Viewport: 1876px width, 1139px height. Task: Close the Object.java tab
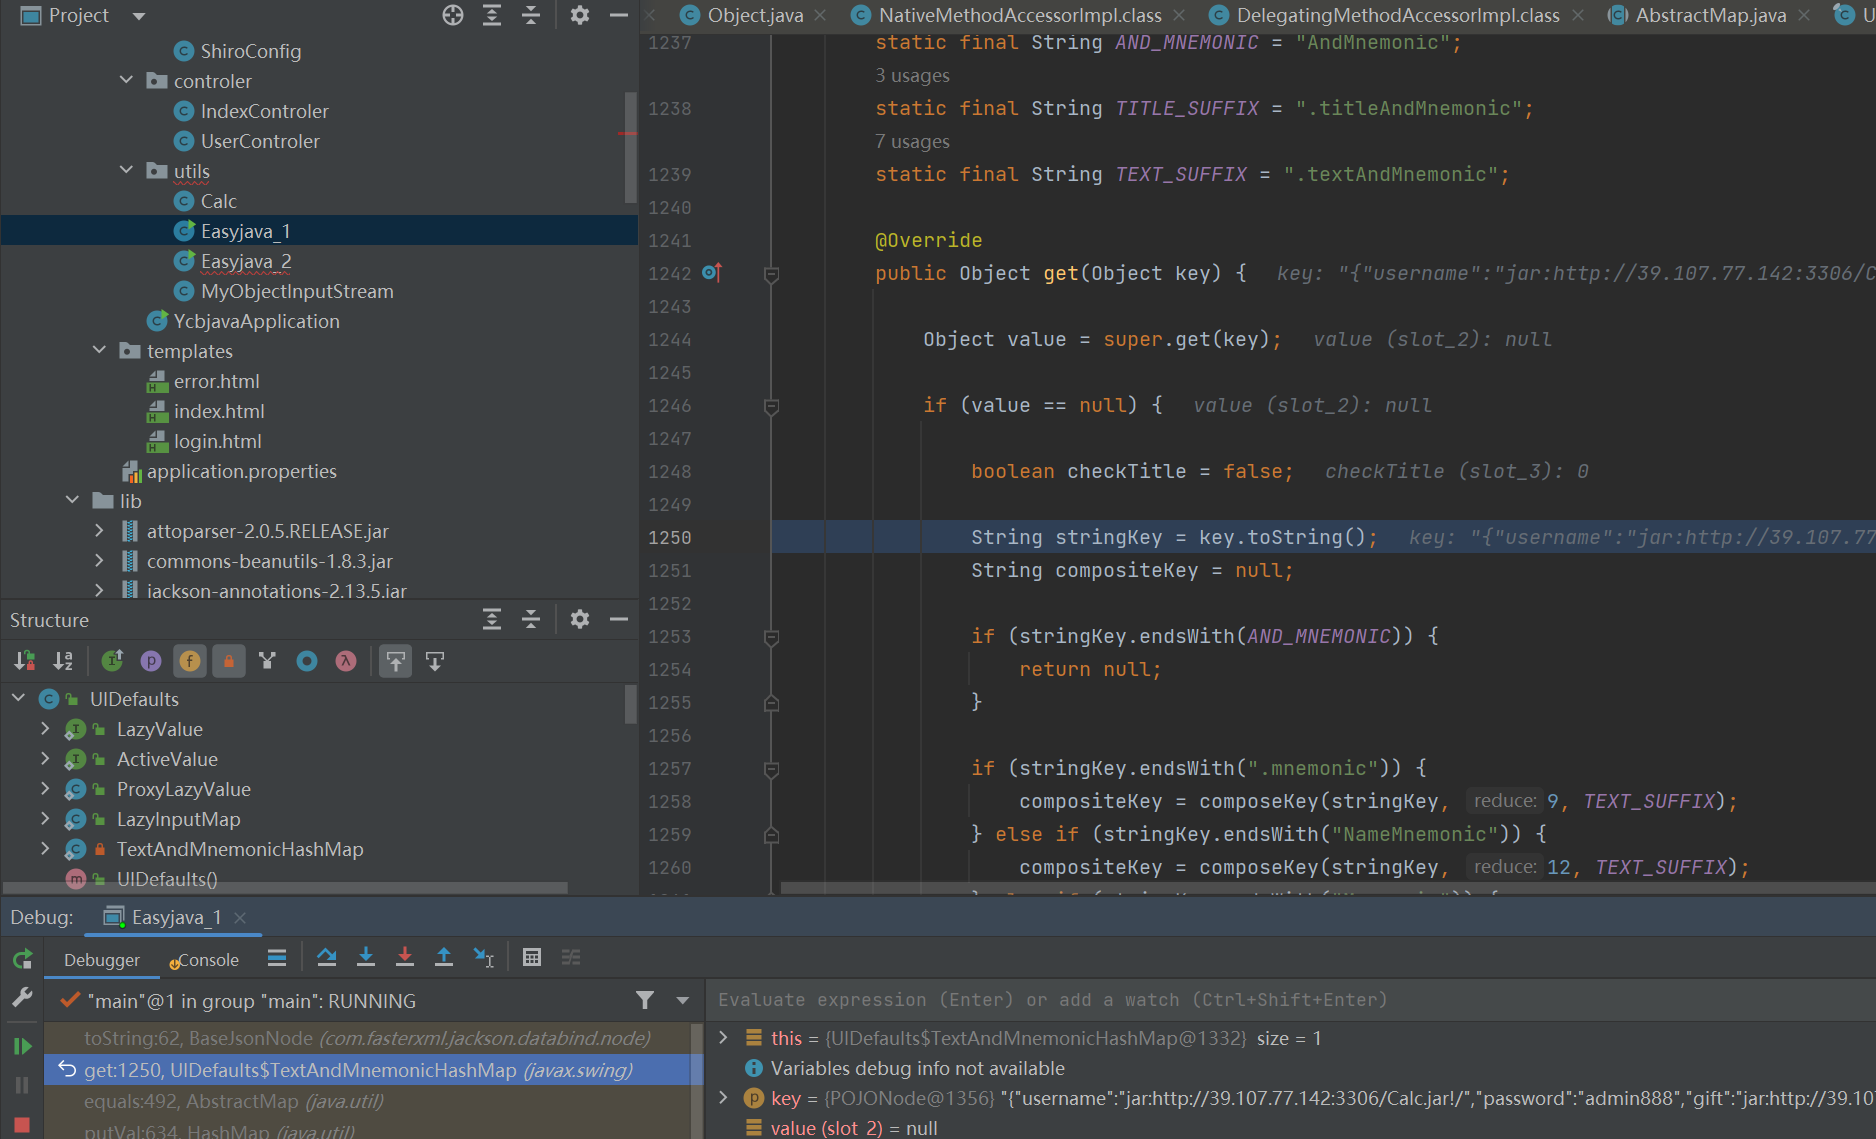coord(820,15)
